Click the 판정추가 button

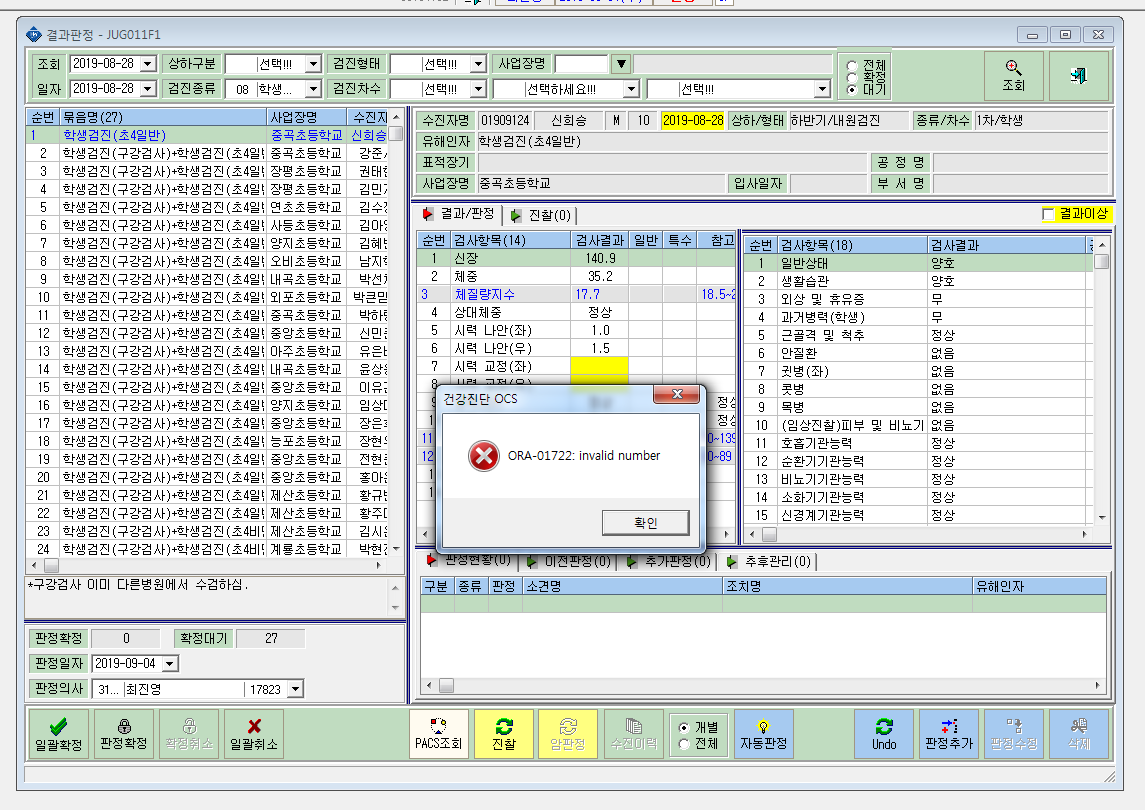tap(949, 733)
